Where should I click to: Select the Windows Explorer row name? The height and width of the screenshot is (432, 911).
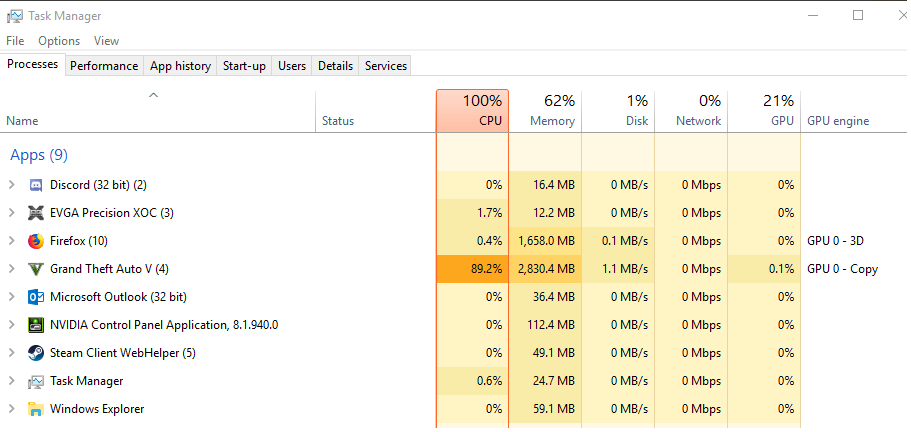click(x=97, y=409)
